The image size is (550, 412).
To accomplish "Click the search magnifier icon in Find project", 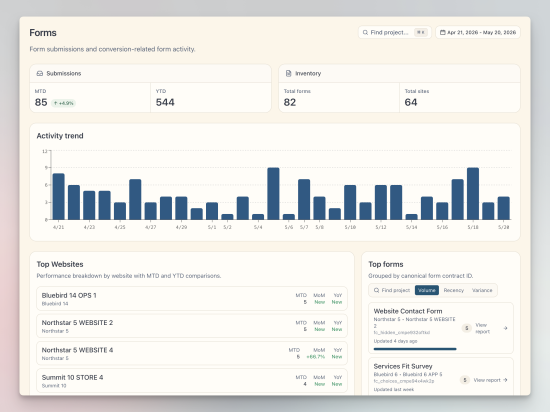I will pyautogui.click(x=365, y=32).
